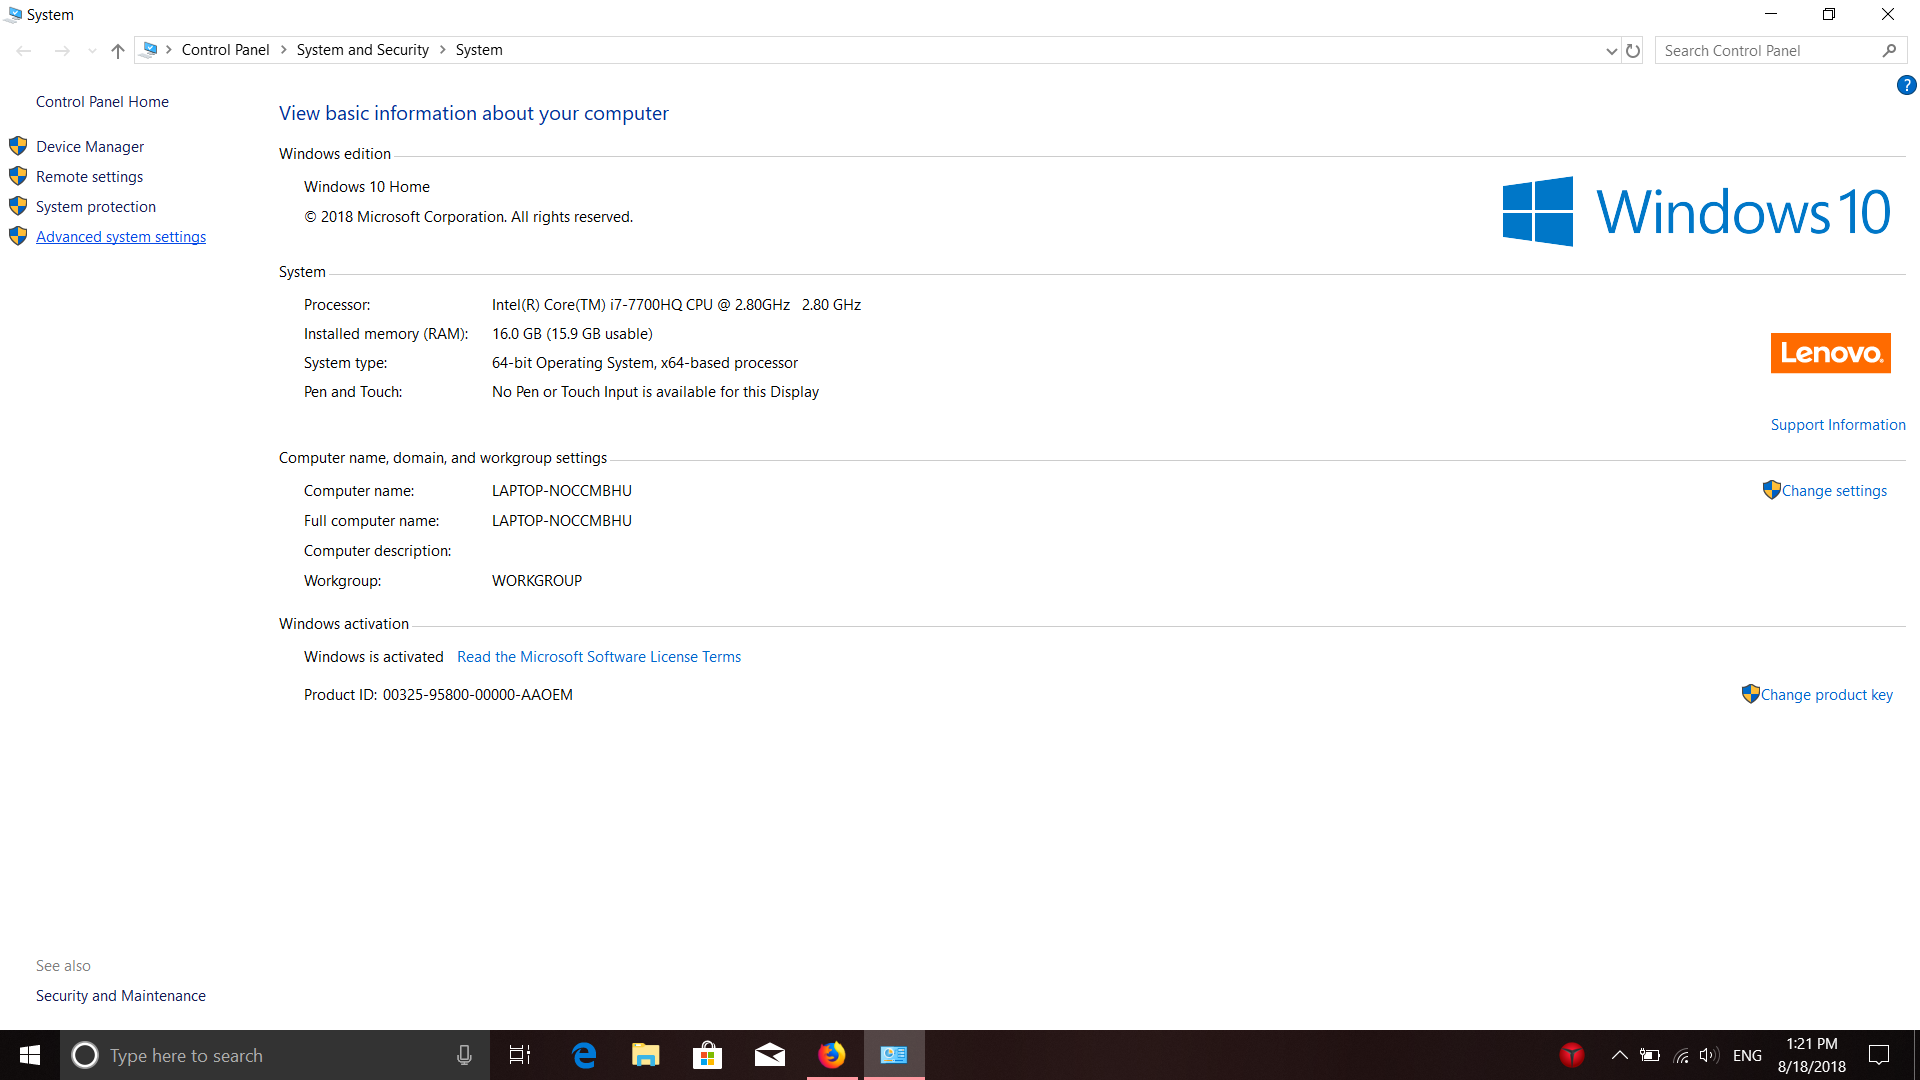Open recent locations dropdown arrow

[92, 51]
